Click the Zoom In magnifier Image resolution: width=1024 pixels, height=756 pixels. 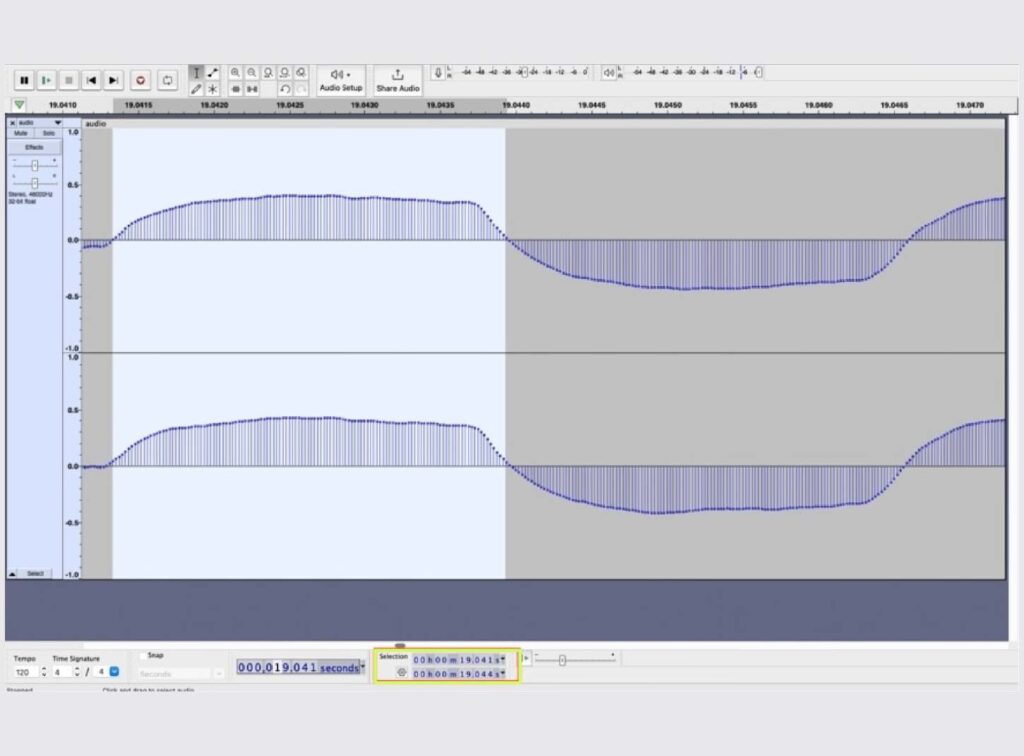click(235, 72)
